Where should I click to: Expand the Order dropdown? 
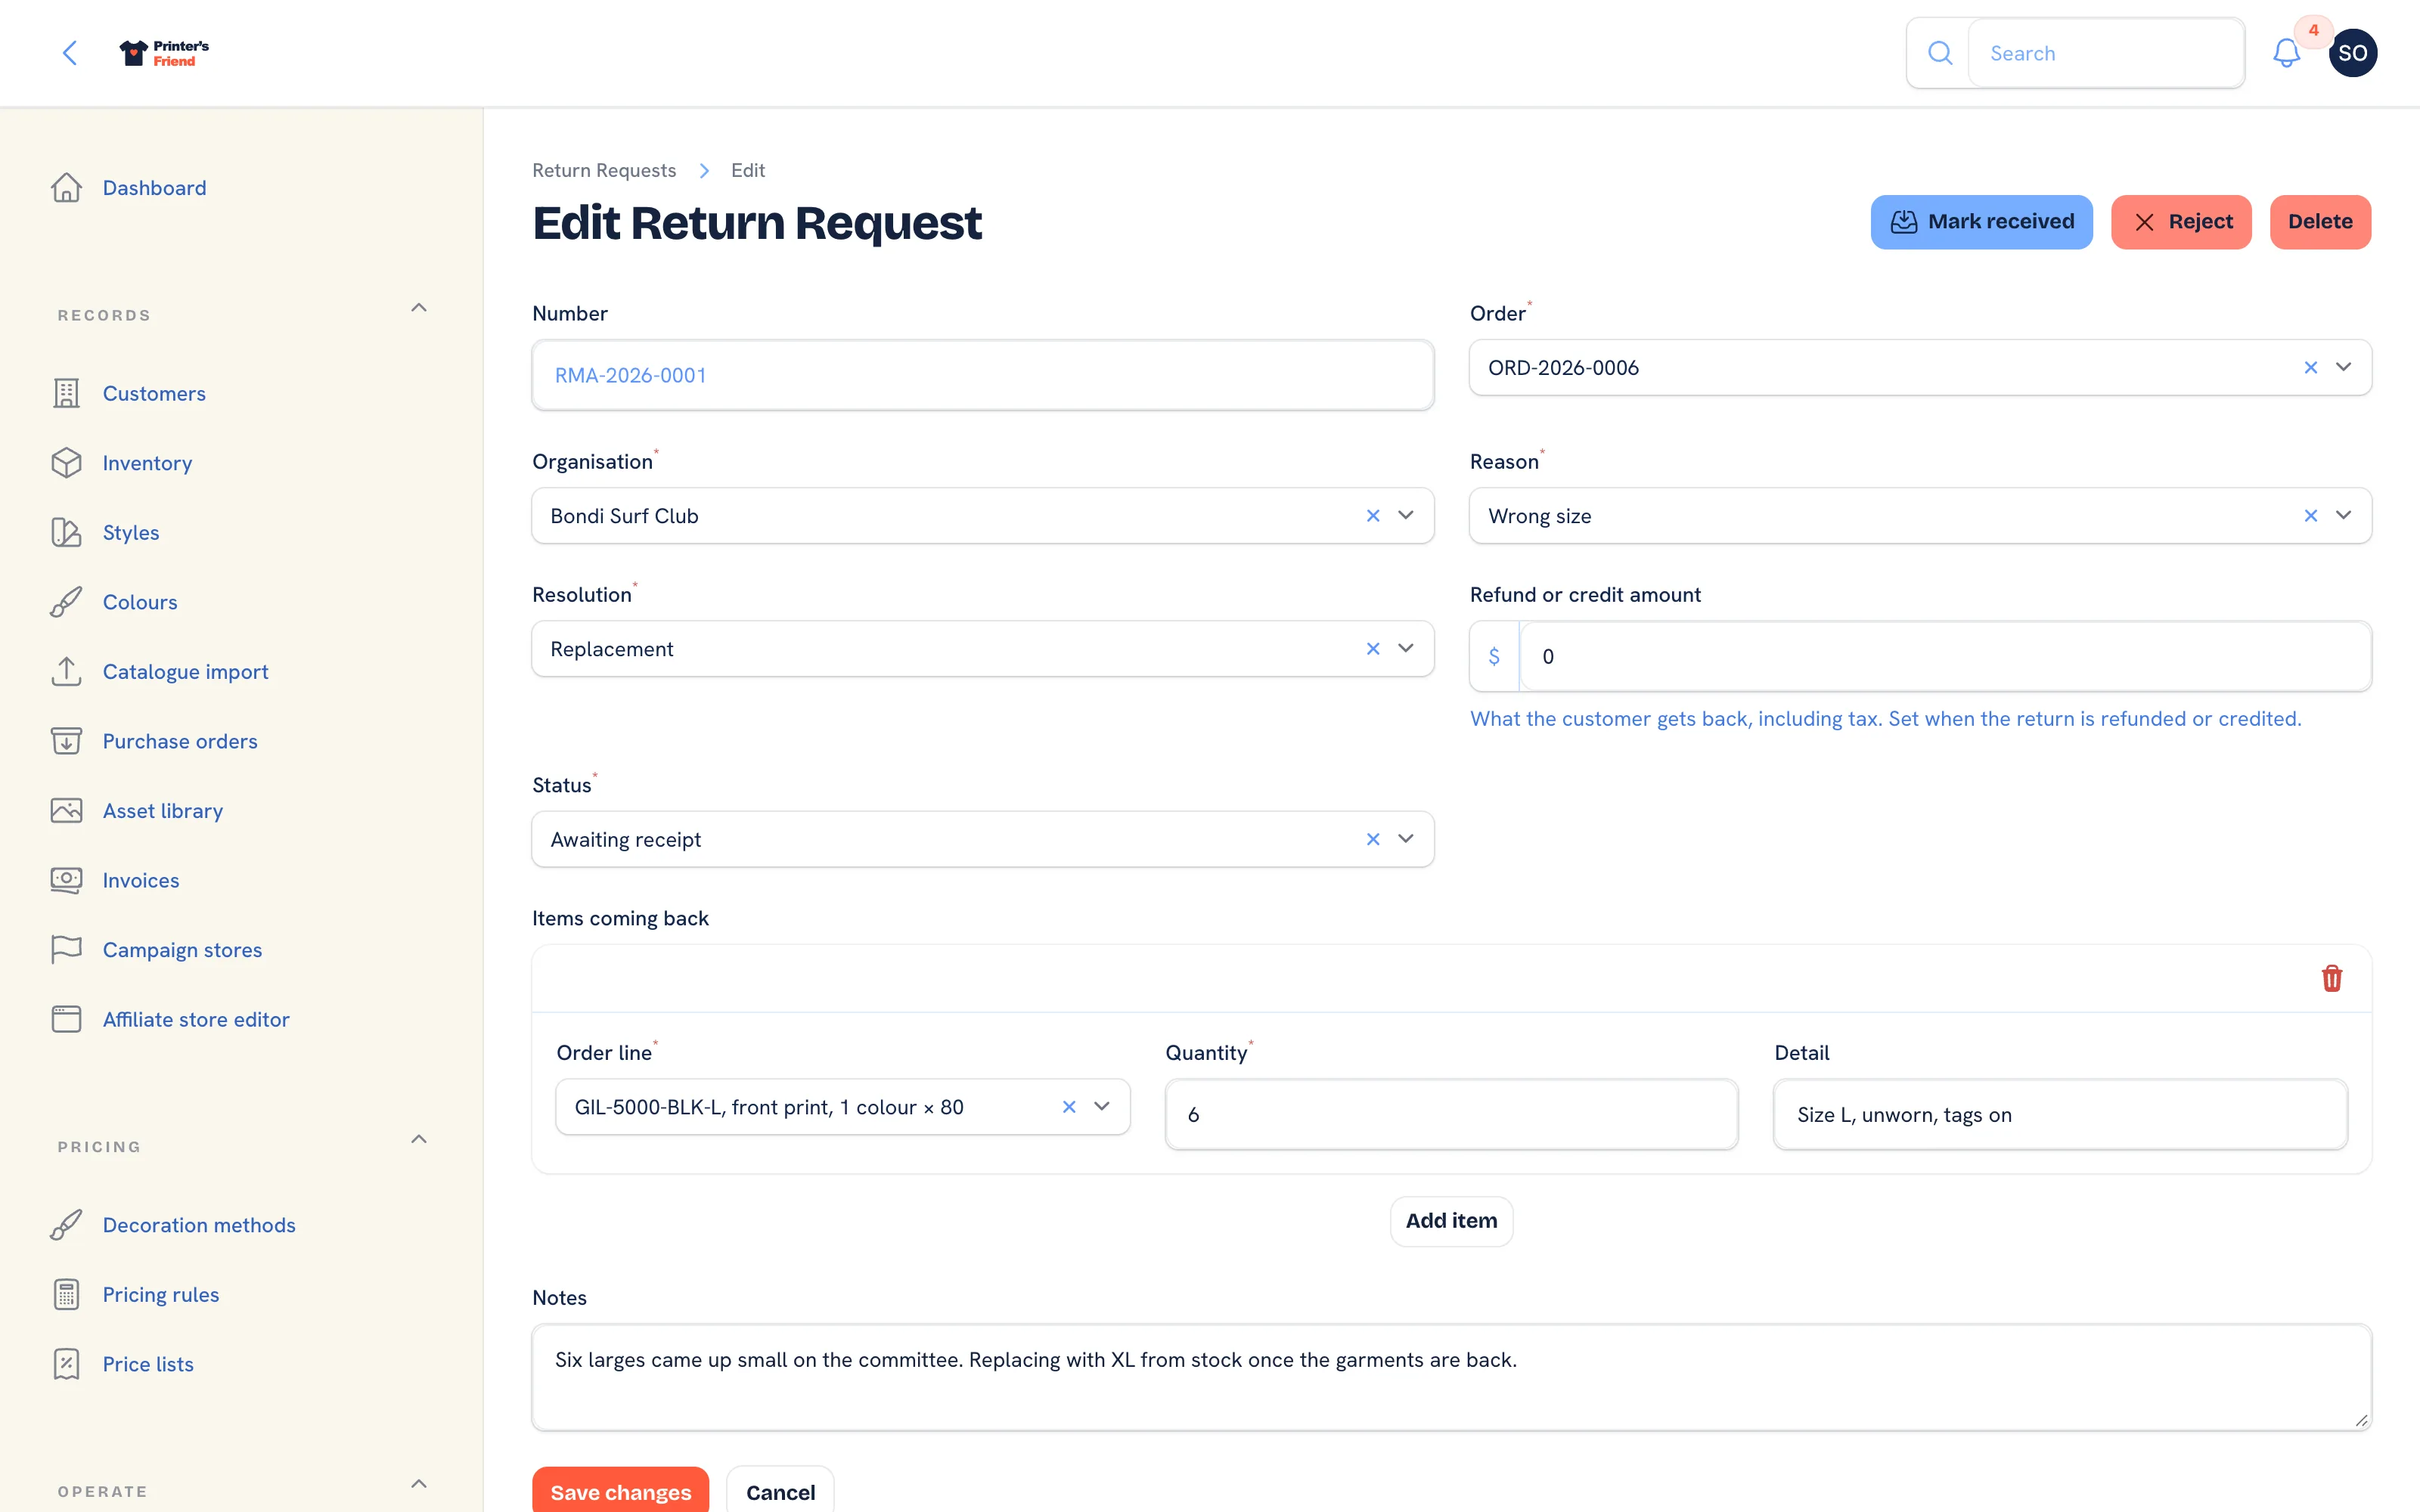click(x=2344, y=368)
